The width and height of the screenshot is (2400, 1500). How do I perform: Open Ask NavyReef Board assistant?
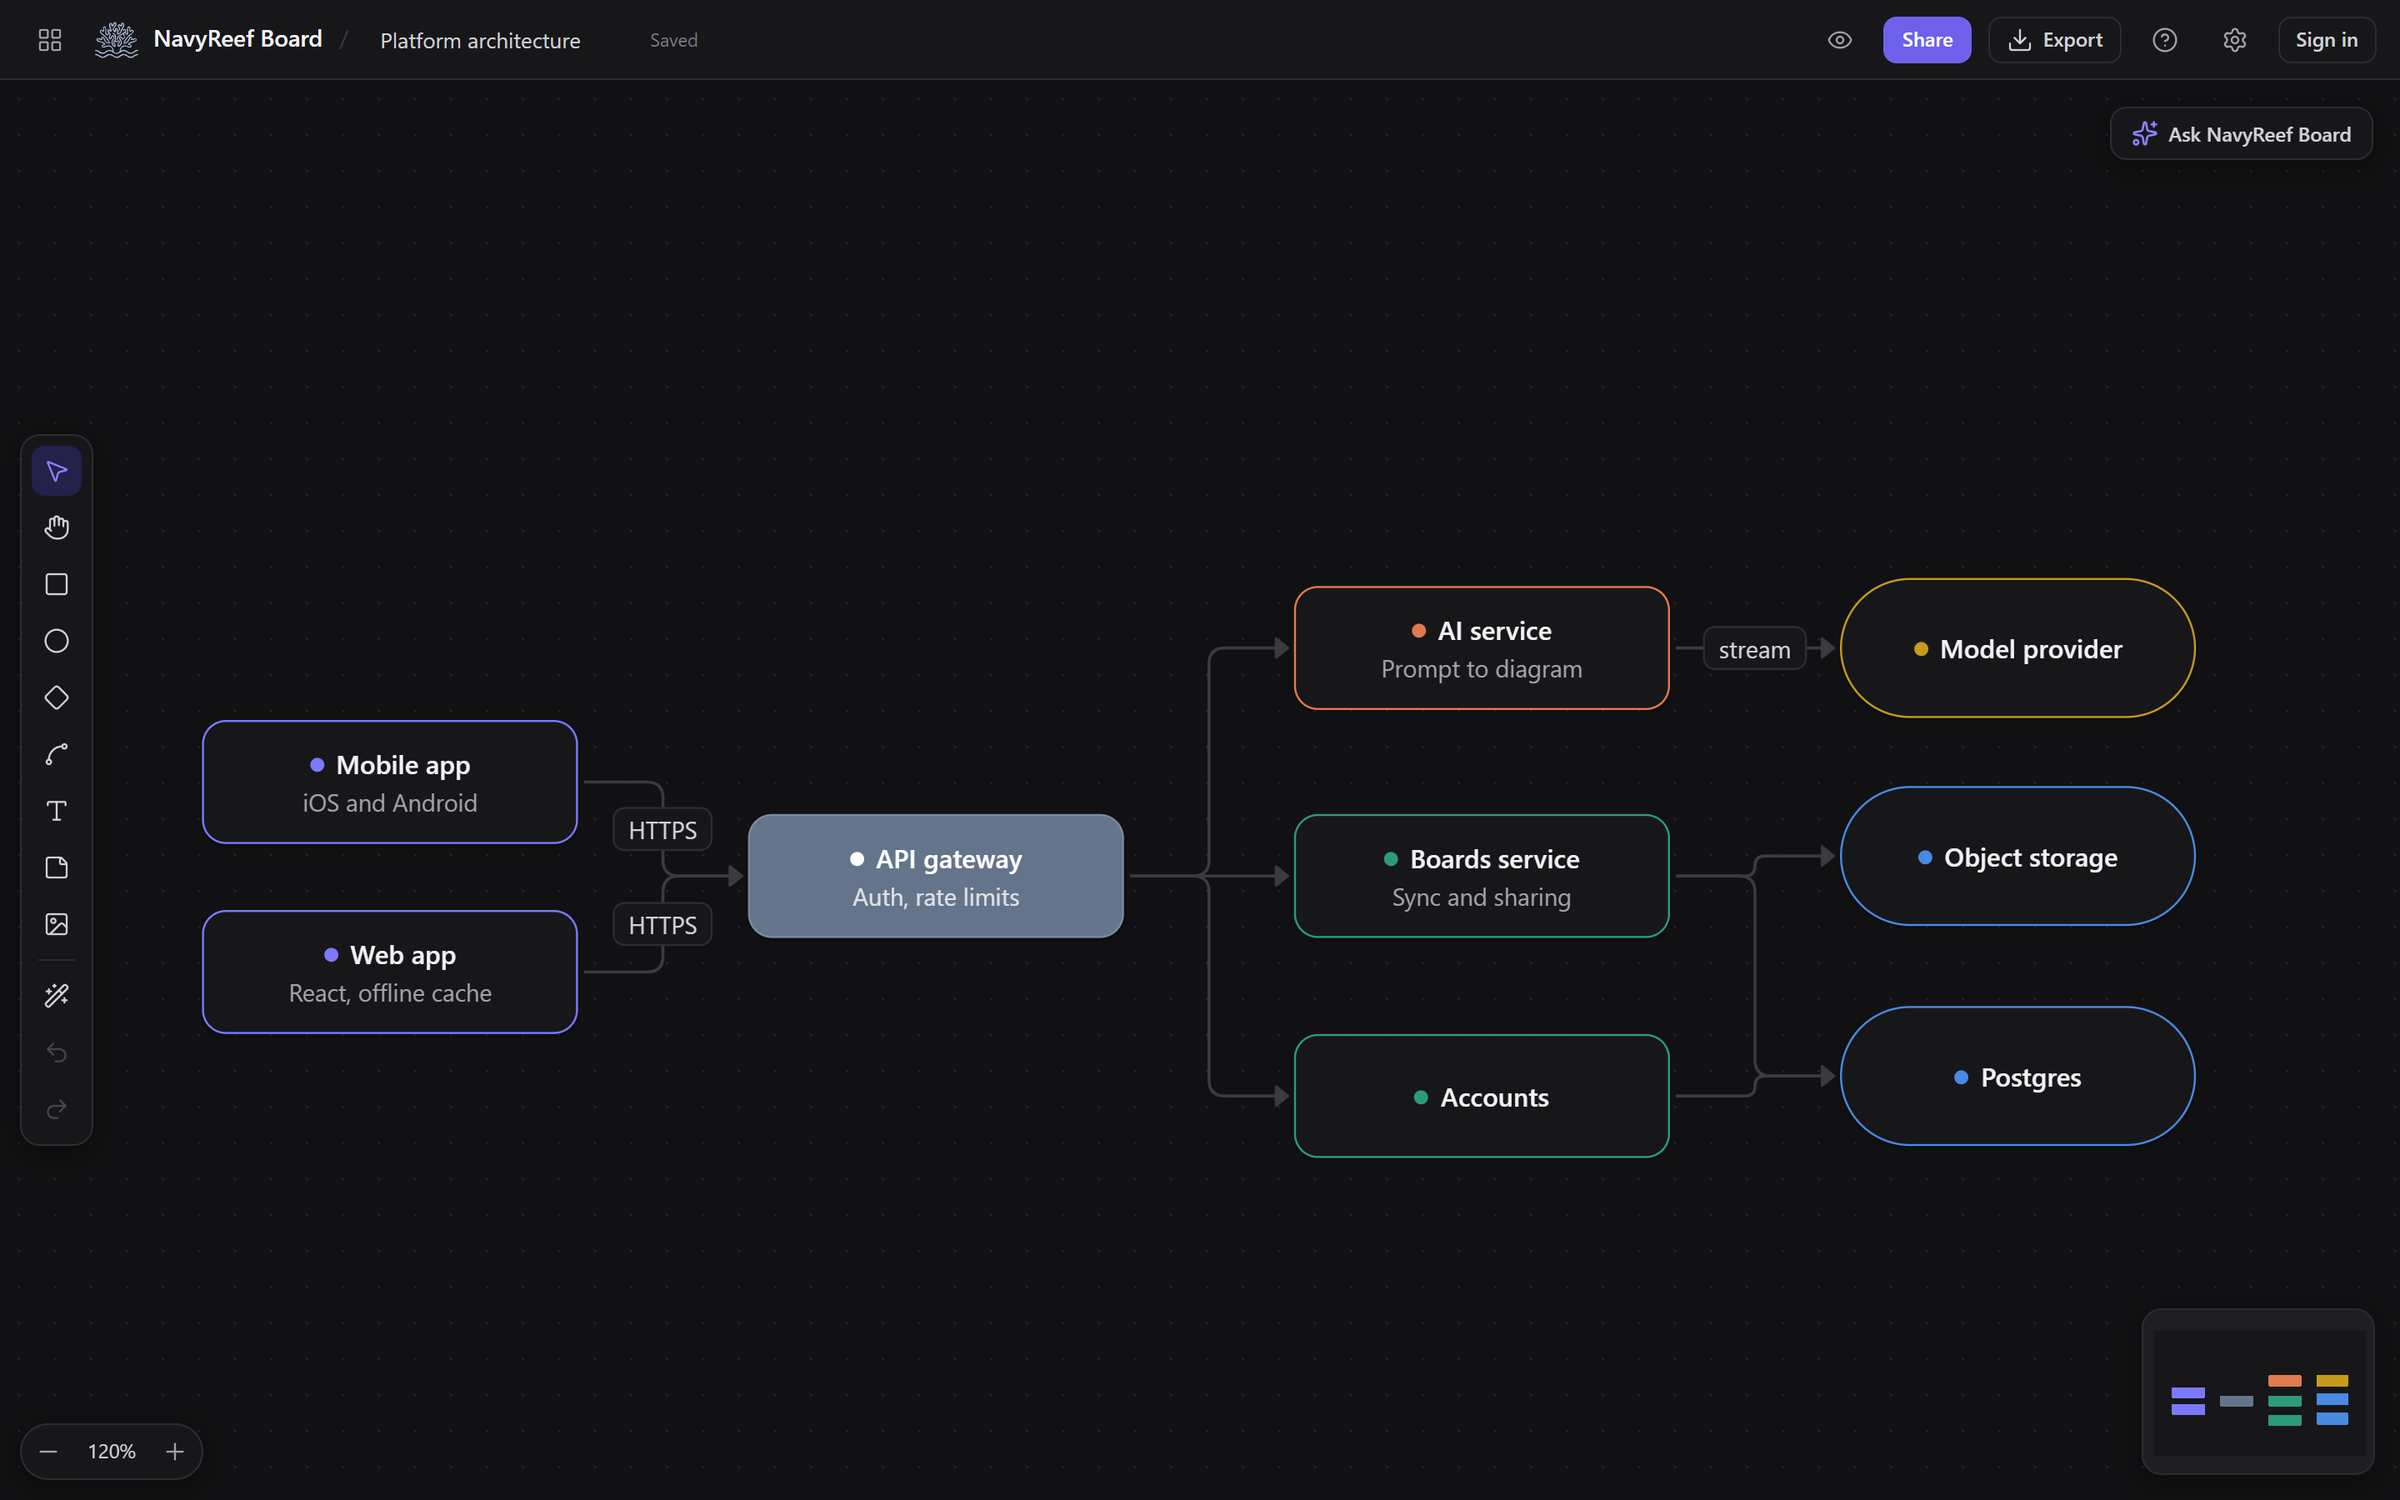coord(2240,134)
